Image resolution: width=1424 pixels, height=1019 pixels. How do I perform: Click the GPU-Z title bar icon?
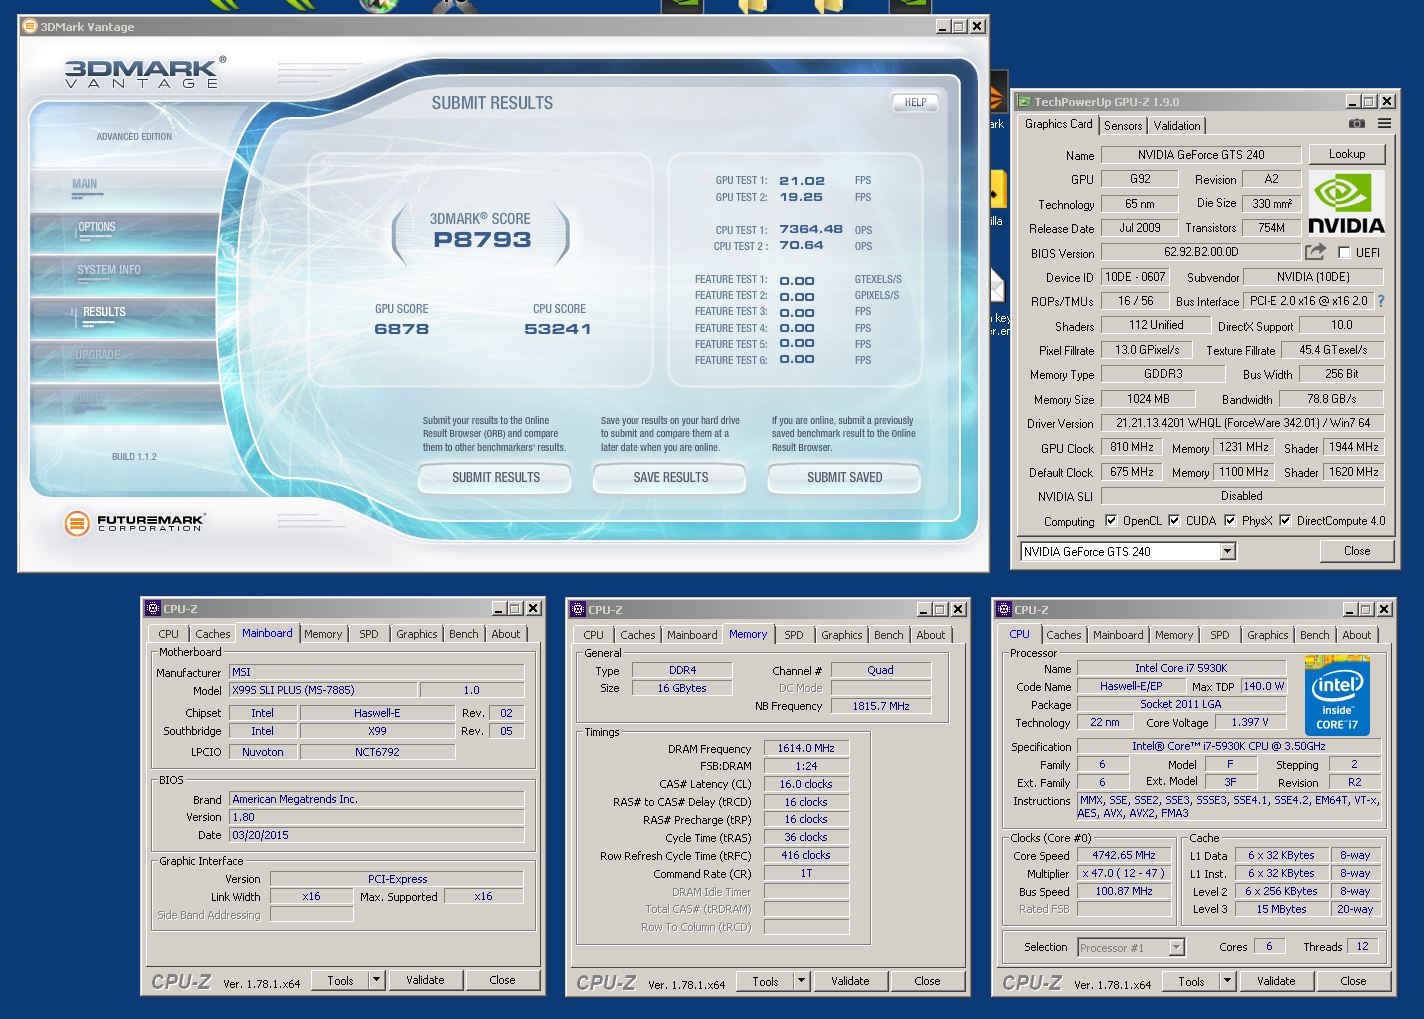click(1023, 101)
